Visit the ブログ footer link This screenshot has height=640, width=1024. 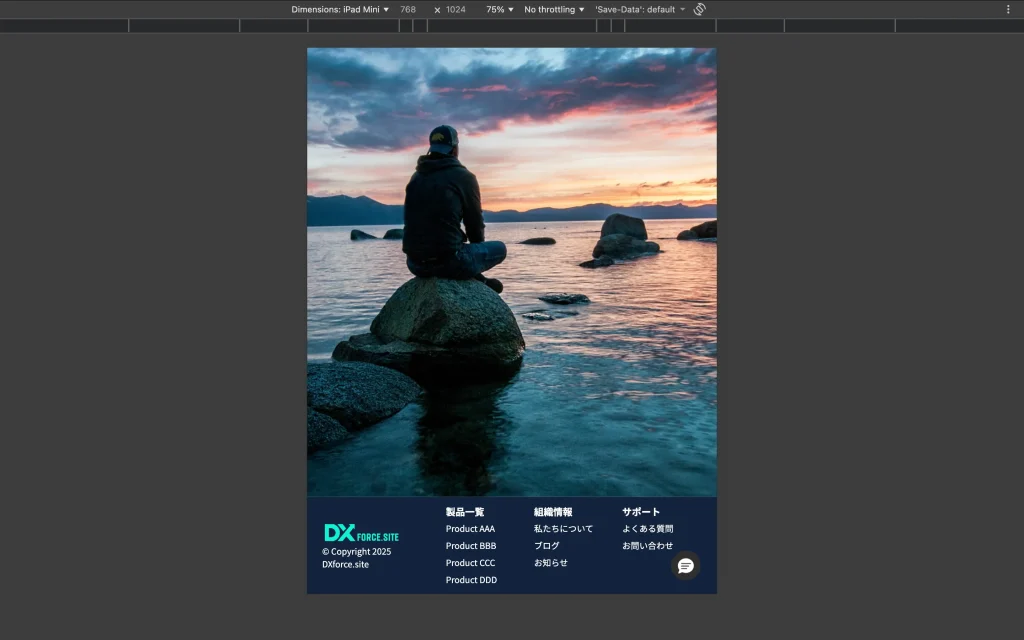coord(547,546)
